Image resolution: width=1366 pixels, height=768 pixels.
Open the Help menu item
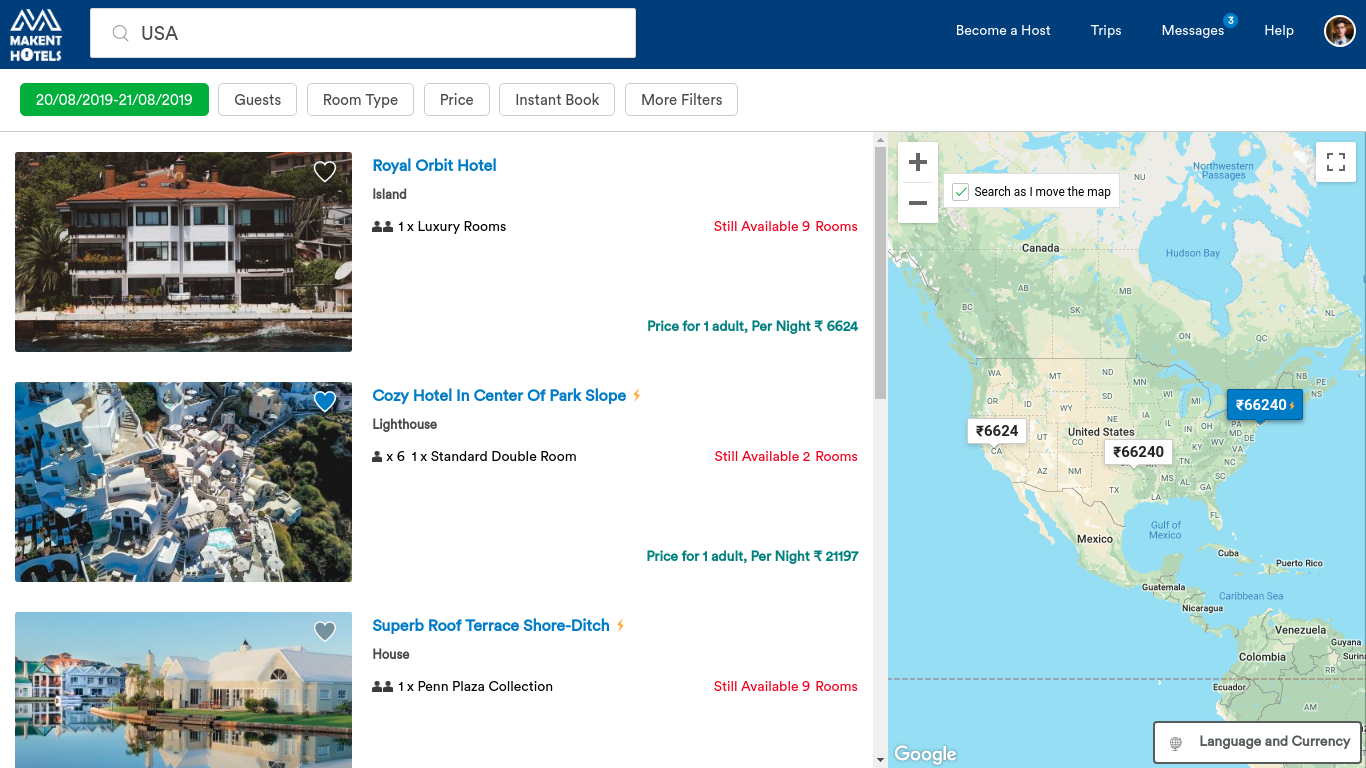pyautogui.click(x=1279, y=31)
